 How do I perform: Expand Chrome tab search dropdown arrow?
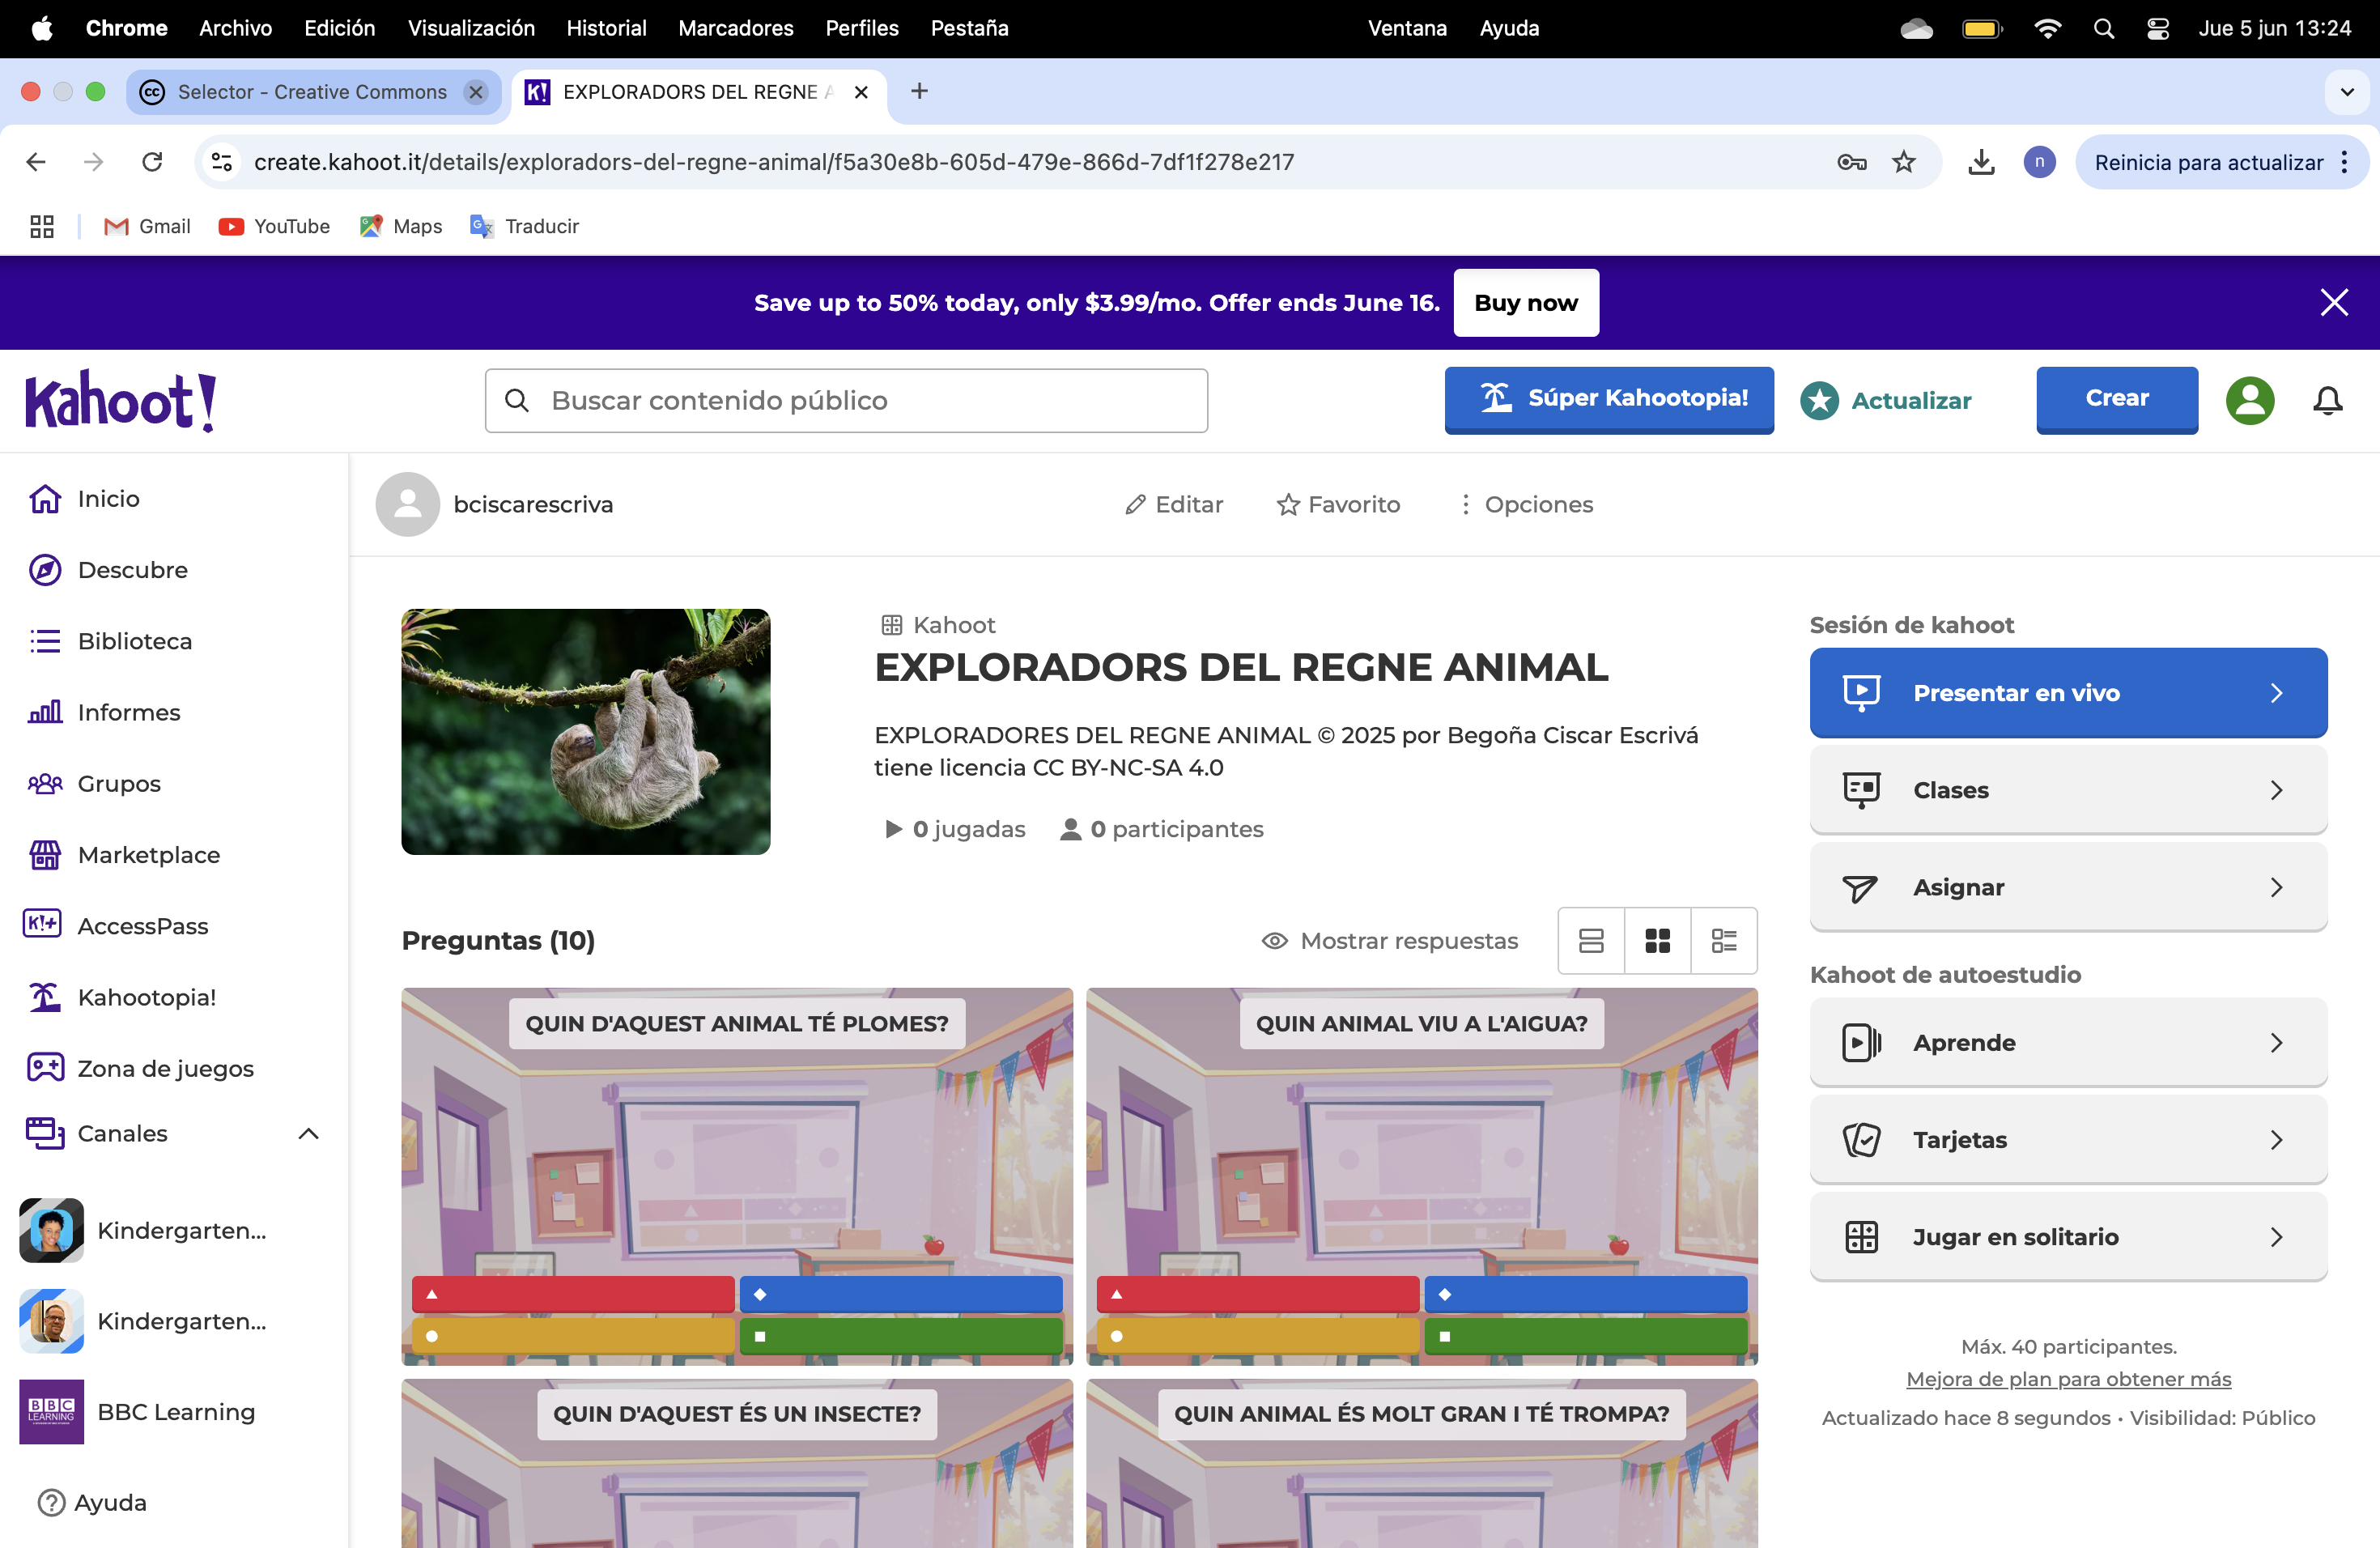pyautogui.click(x=2347, y=92)
